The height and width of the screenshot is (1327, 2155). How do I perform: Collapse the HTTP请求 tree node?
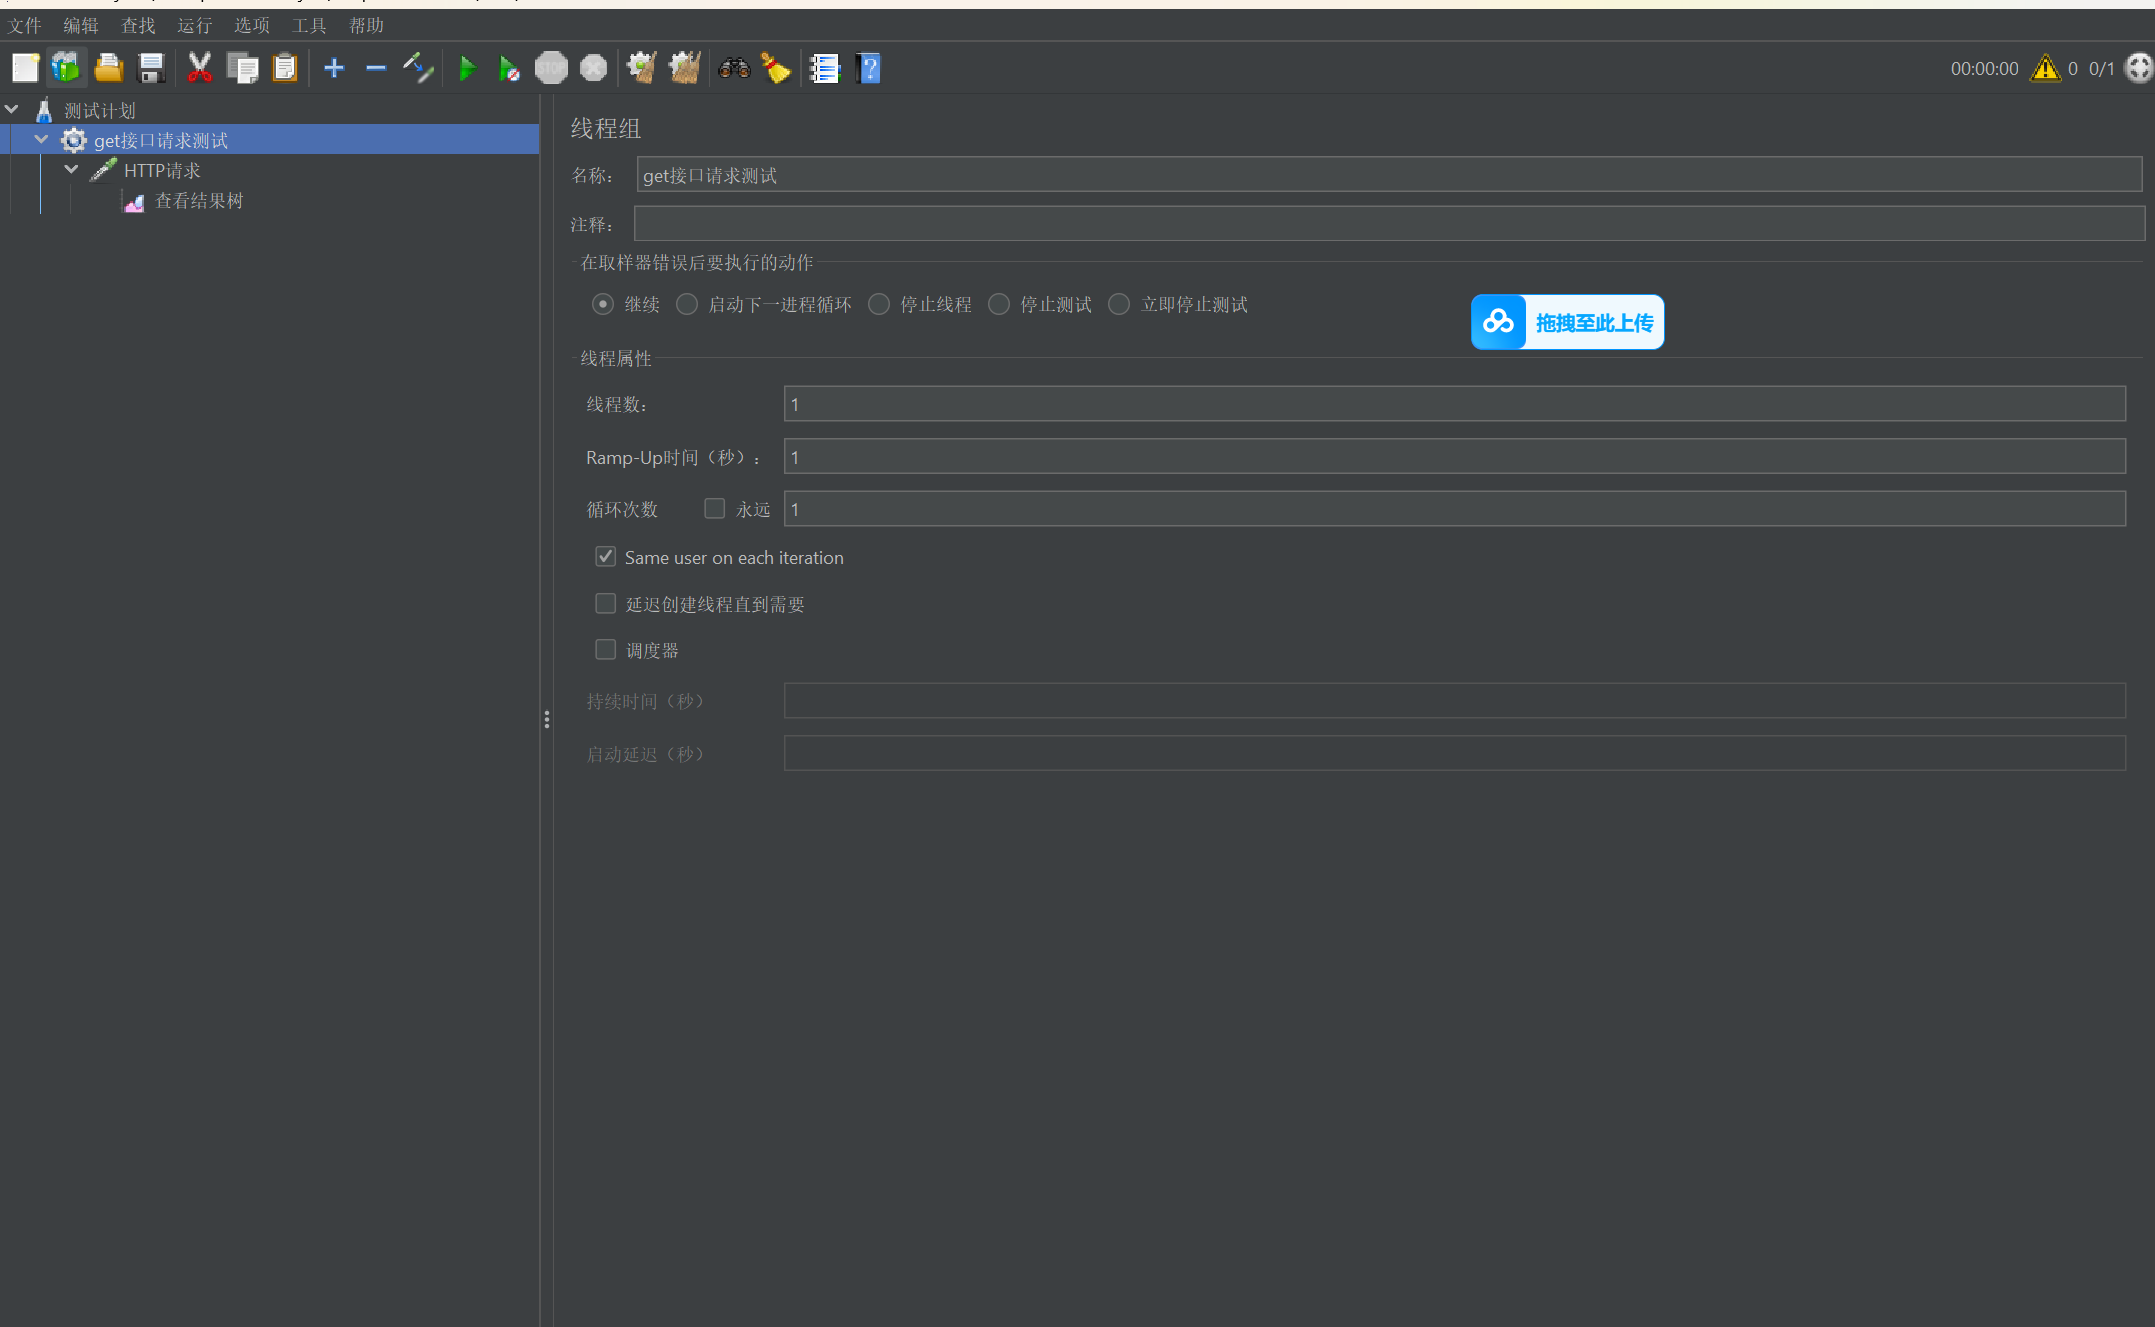pos(71,170)
